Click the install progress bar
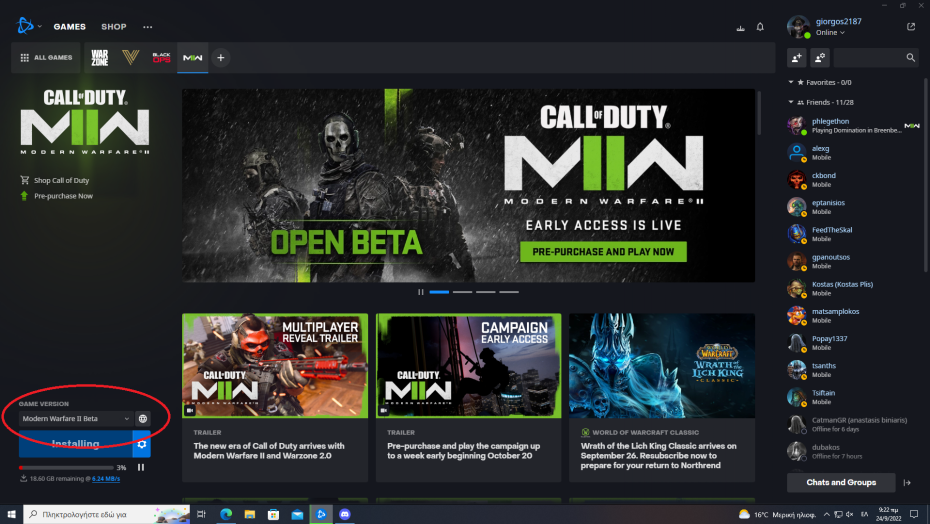 66,468
